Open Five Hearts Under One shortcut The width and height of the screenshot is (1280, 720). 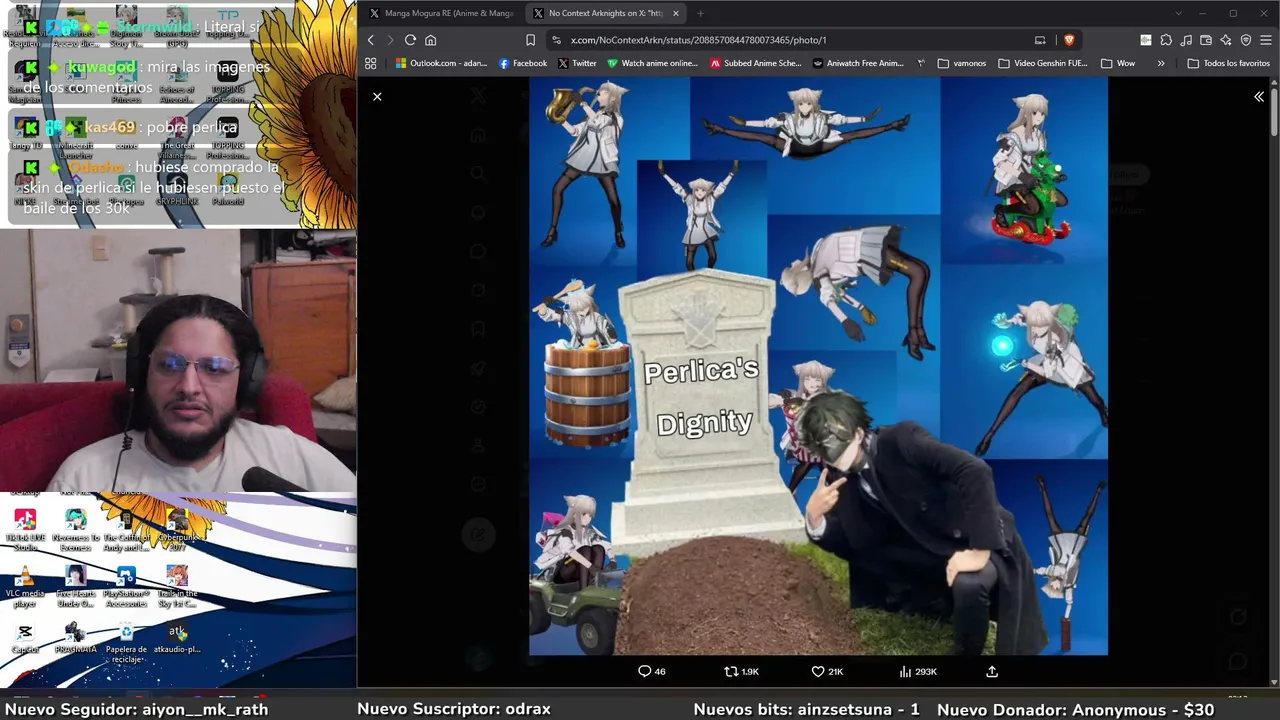(75, 588)
